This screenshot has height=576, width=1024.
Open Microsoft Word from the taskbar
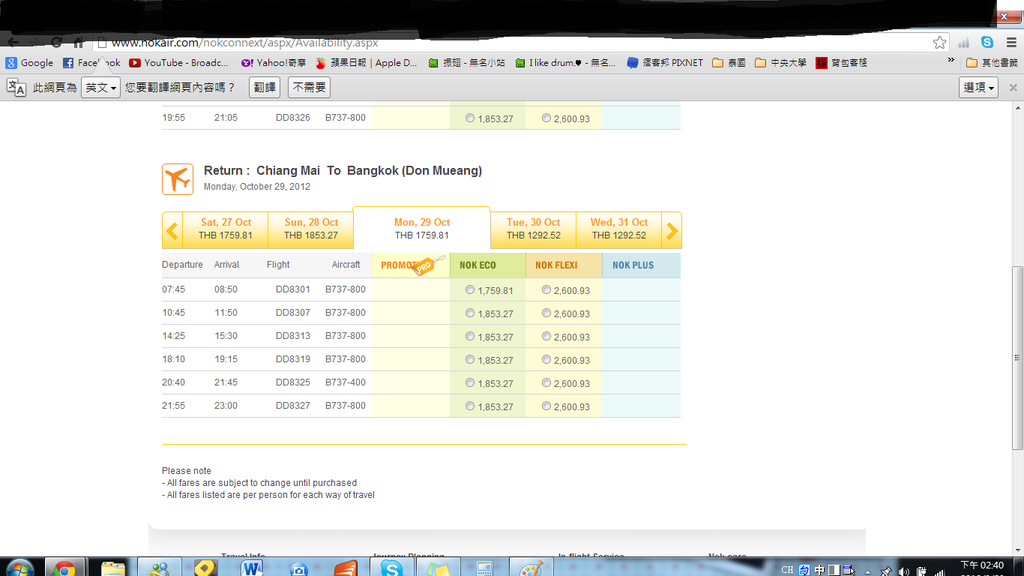[x=251, y=568]
